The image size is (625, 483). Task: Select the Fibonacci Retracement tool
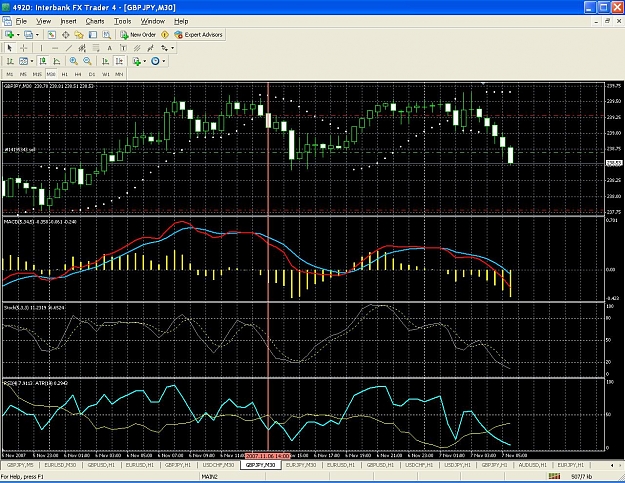[96, 48]
